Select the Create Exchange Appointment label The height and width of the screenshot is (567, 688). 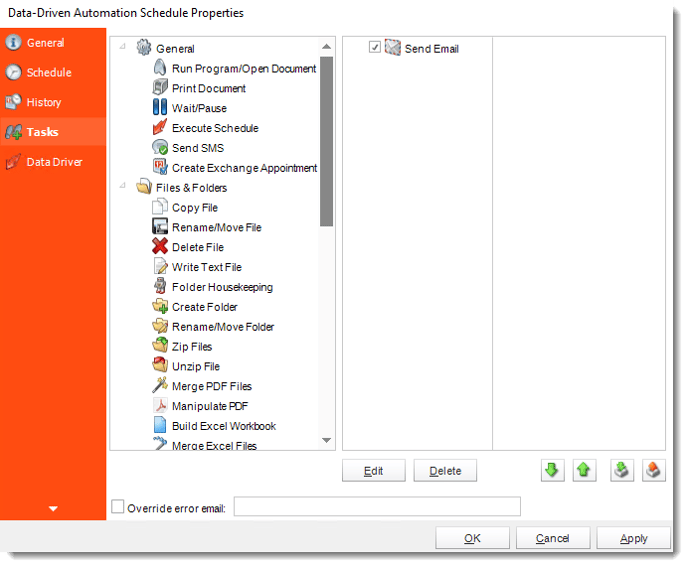click(x=244, y=168)
